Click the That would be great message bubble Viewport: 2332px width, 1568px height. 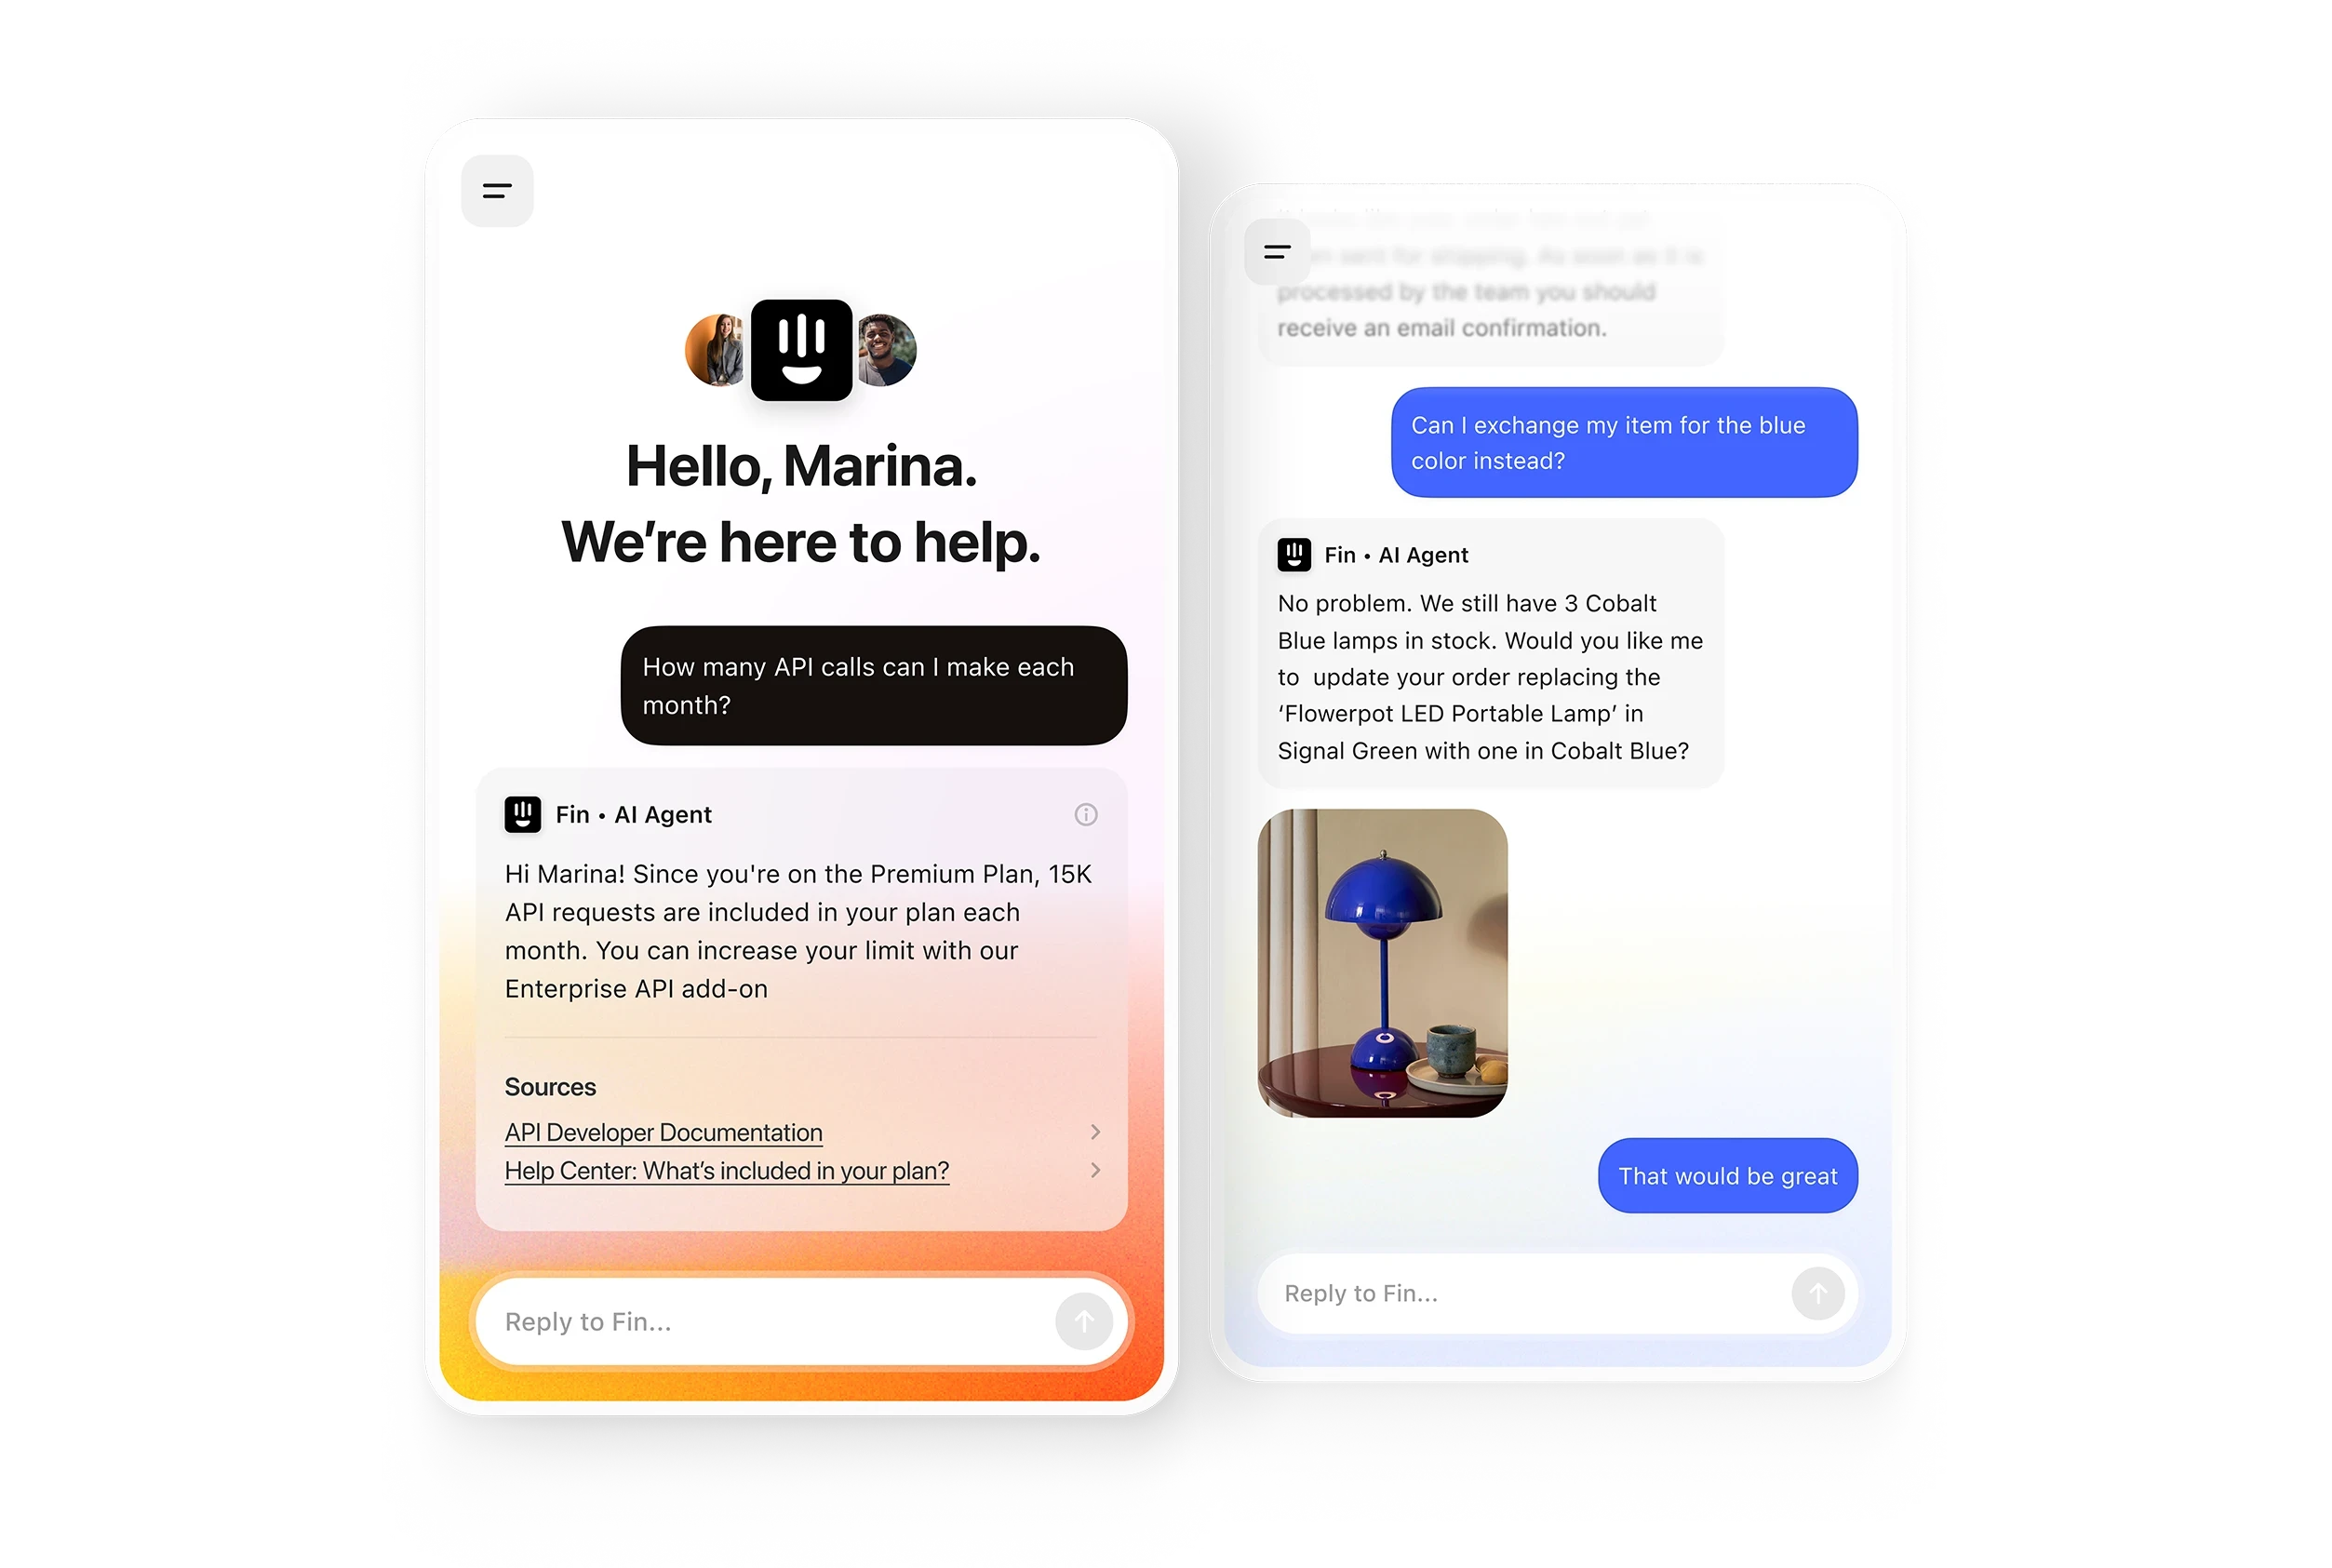click(x=1727, y=1174)
